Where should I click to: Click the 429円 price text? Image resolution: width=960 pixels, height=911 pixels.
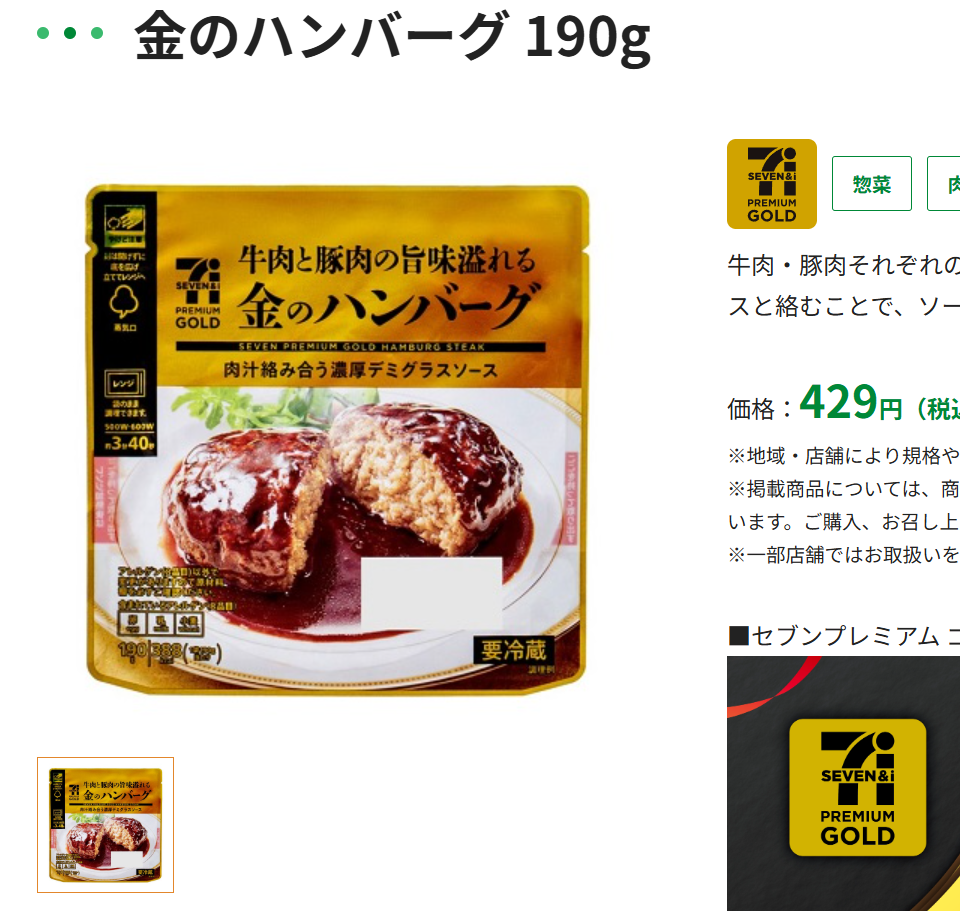click(850, 403)
